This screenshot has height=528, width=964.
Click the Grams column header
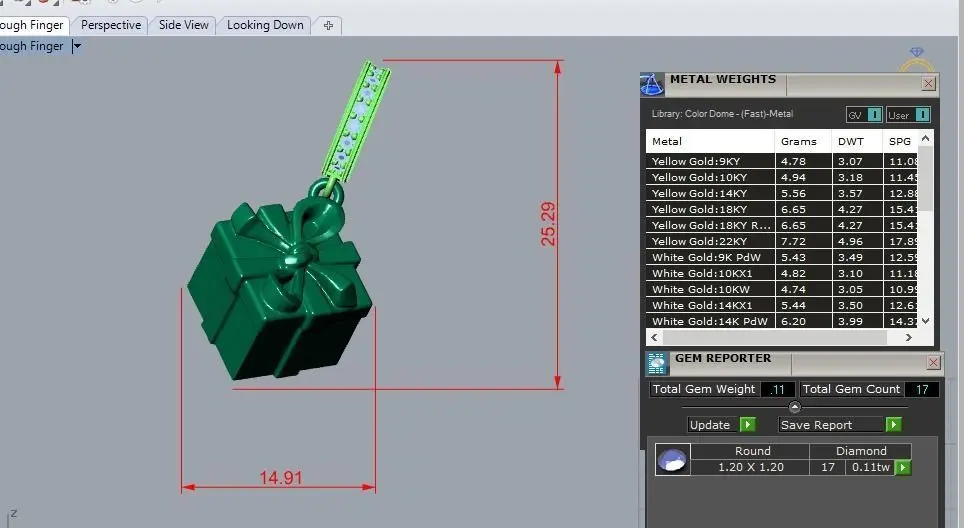[x=803, y=141]
